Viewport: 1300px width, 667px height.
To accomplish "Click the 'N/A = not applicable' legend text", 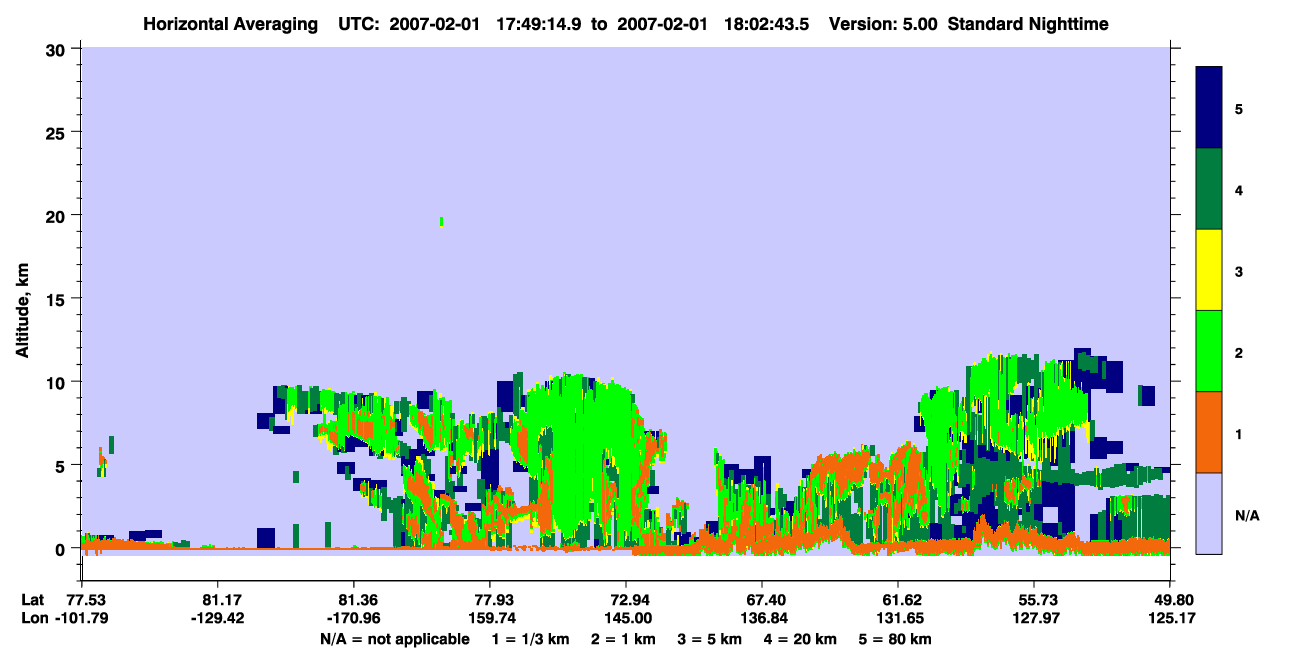I will pos(395,639).
